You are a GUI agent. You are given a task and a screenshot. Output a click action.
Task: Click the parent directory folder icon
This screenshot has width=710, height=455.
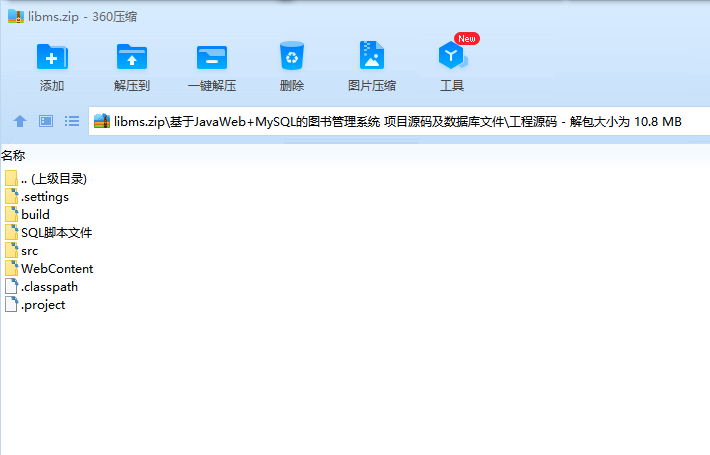(11, 178)
